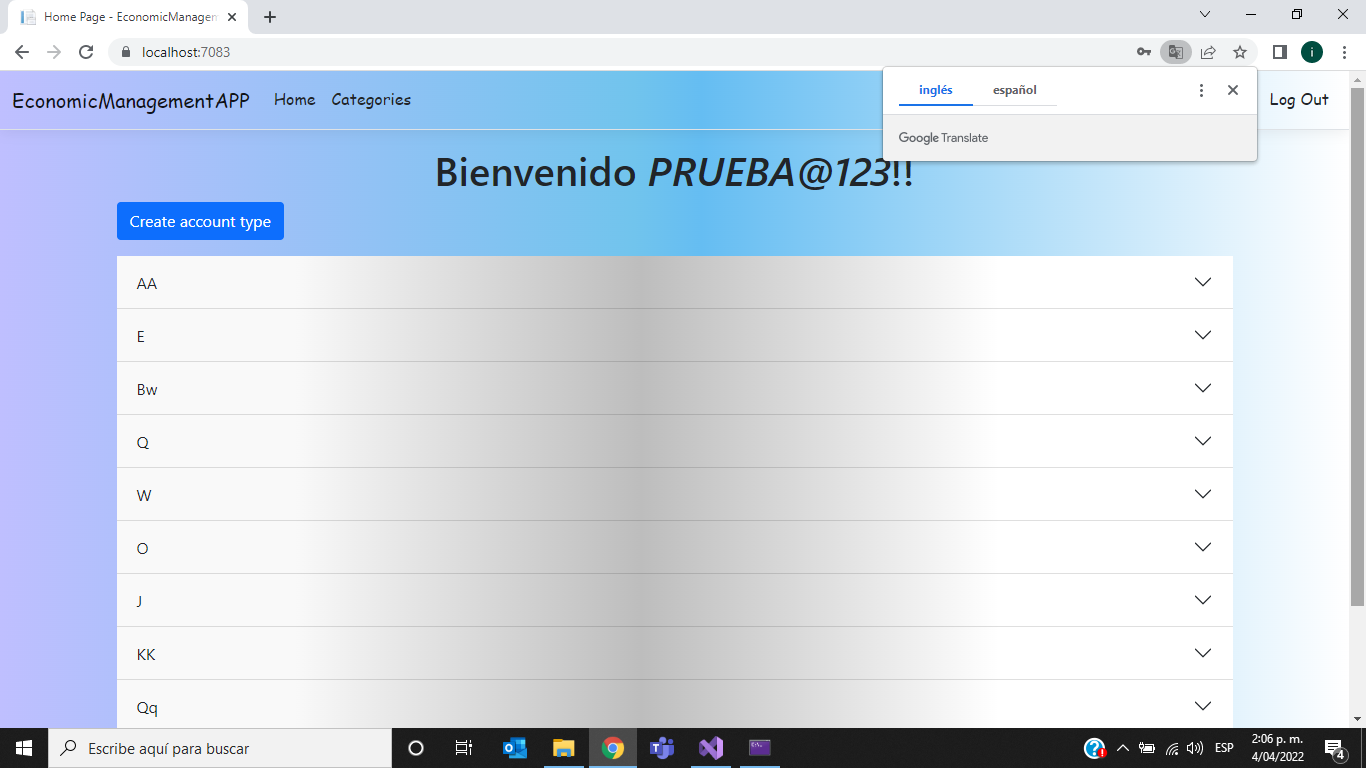Go to the Home nav link
Viewport: 1366px width, 768px height.
295,100
